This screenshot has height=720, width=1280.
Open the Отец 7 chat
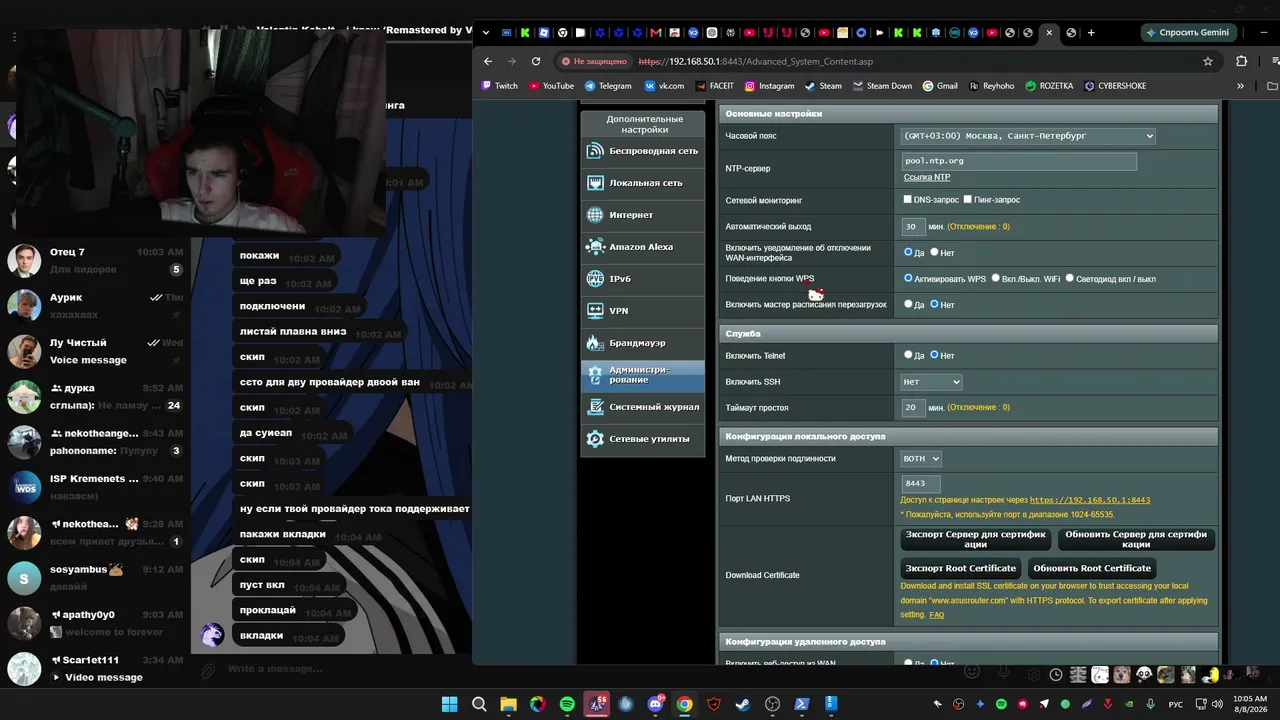[96, 261]
